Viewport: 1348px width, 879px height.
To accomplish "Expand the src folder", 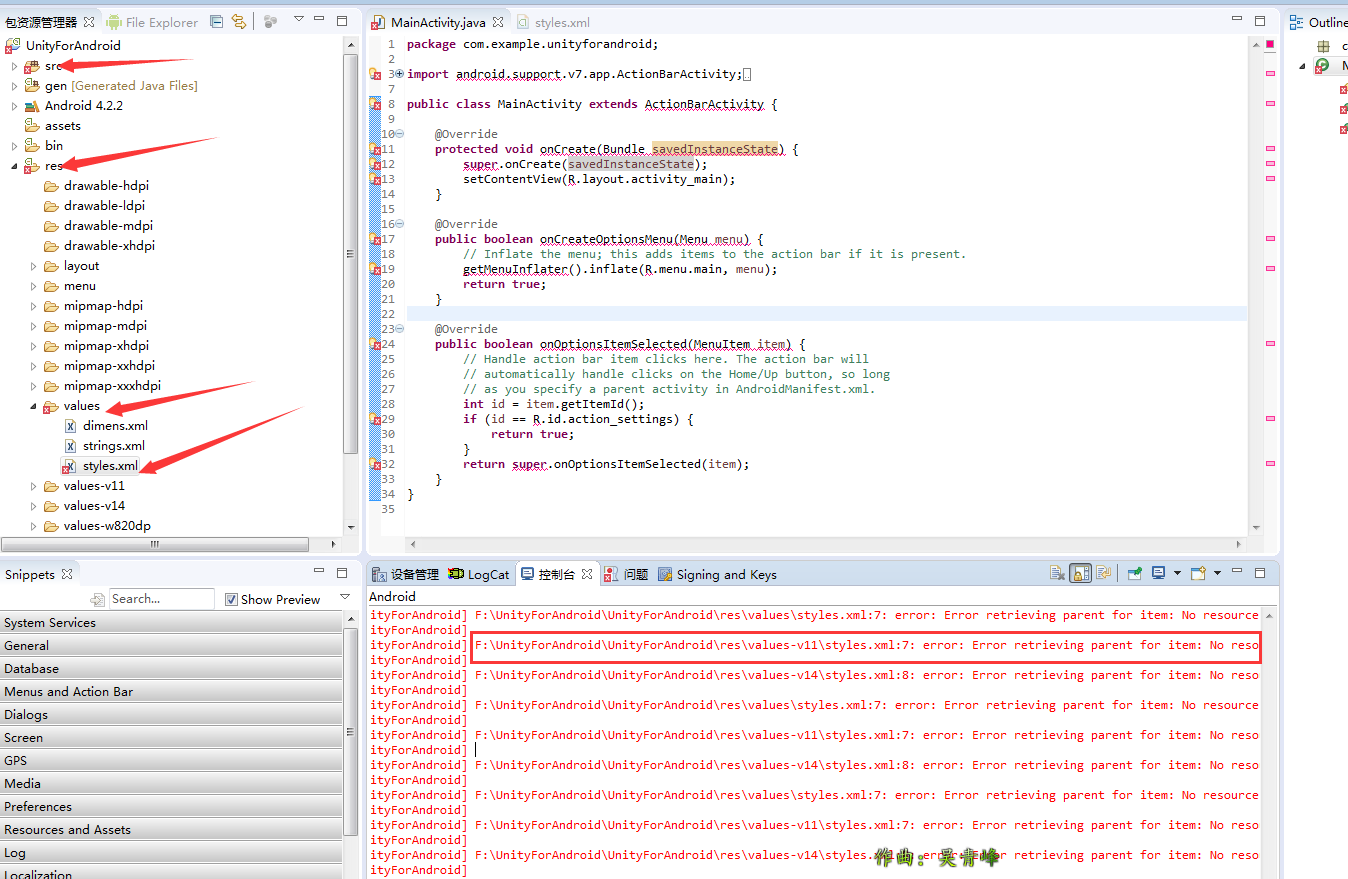I will point(14,66).
